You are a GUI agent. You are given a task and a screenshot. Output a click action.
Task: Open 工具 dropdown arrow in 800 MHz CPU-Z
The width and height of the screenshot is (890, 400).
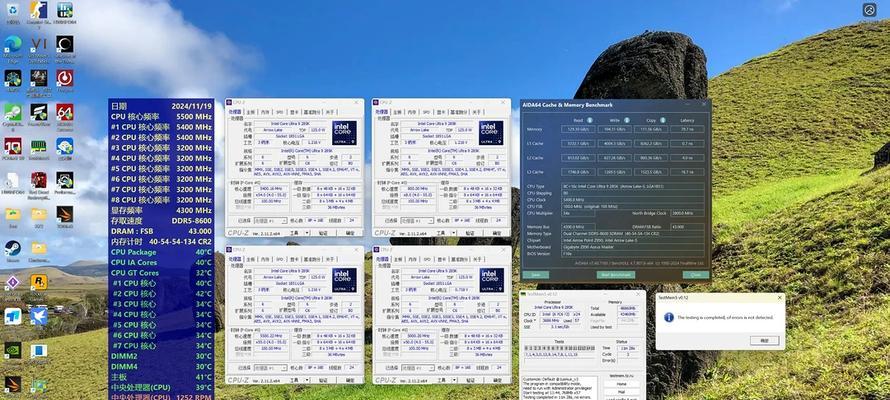[x=454, y=233]
